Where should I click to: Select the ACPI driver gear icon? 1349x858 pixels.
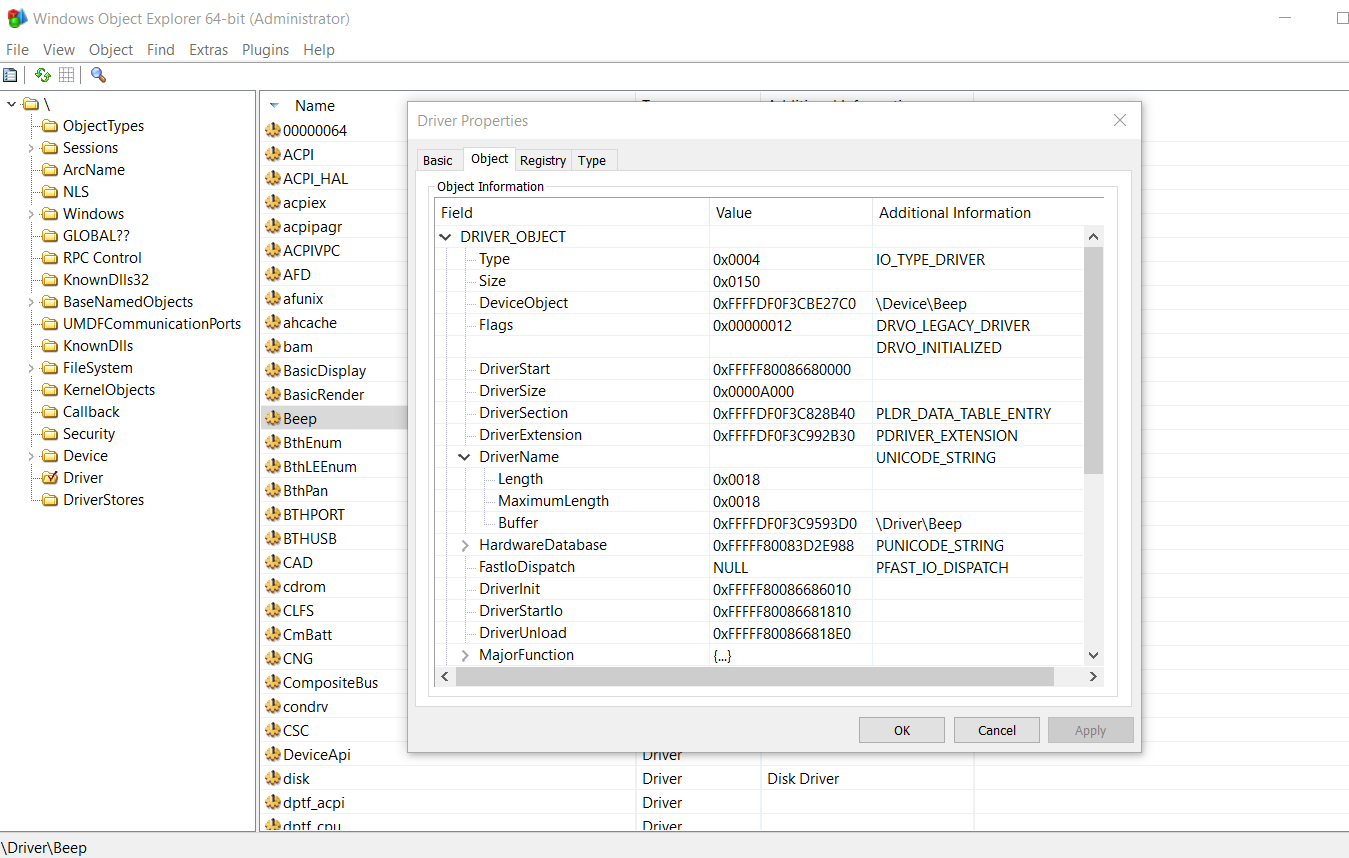[273, 154]
